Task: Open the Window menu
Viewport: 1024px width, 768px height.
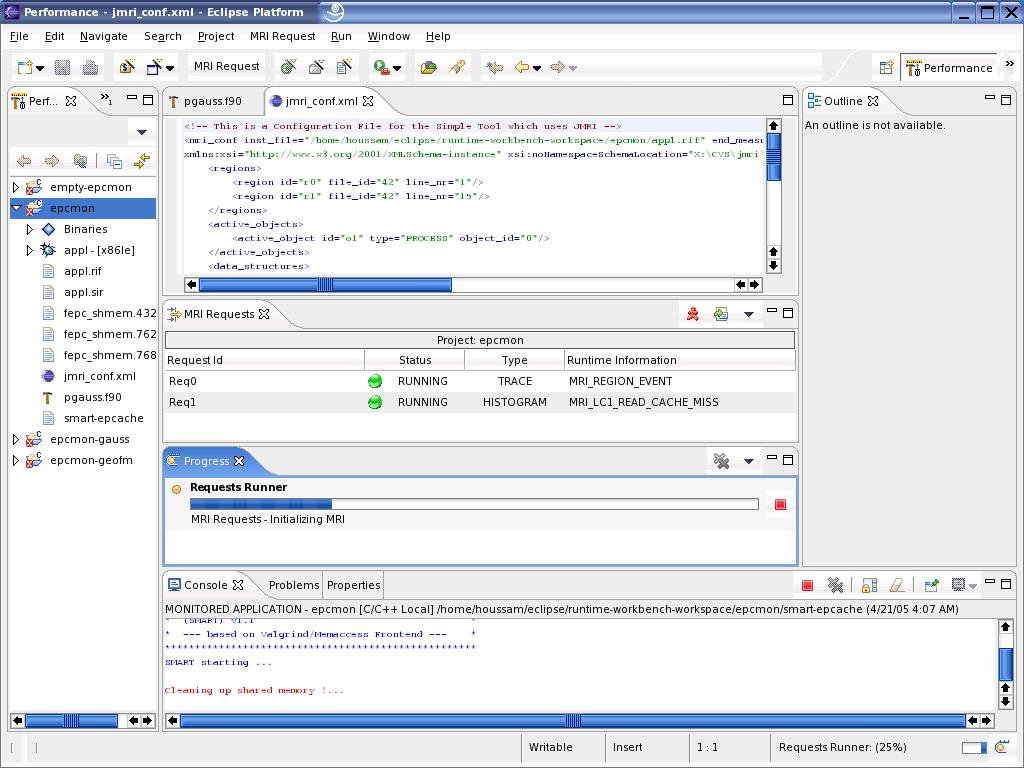Action: pyautogui.click(x=389, y=37)
